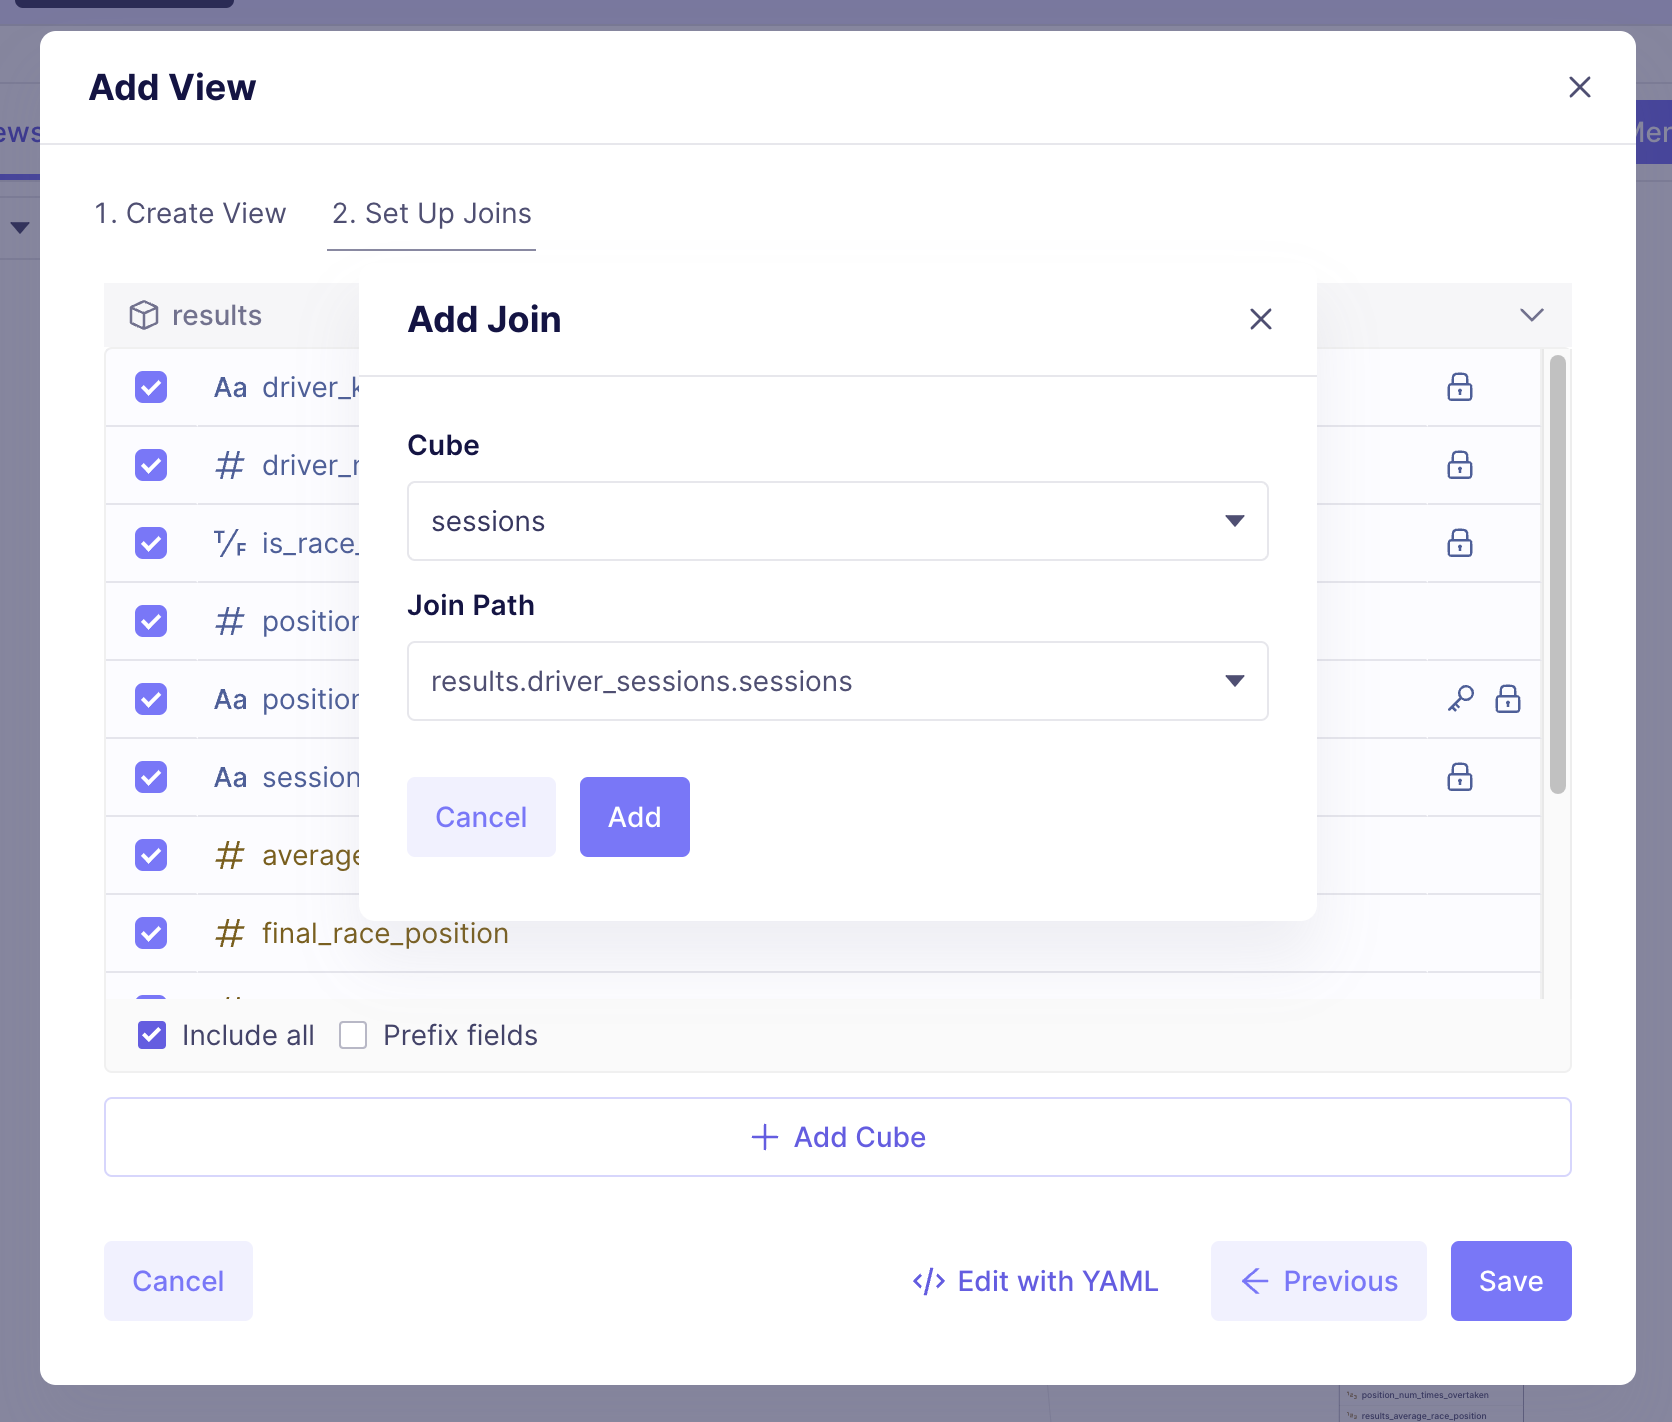Click the fields list vertical scrollbar
This screenshot has width=1672, height=1422.
click(x=1557, y=574)
